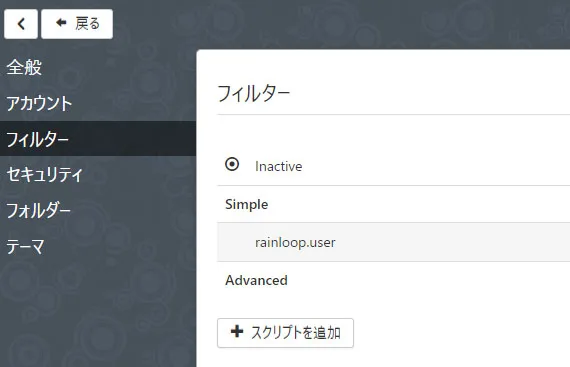Click the Advanced section heading

tap(256, 280)
